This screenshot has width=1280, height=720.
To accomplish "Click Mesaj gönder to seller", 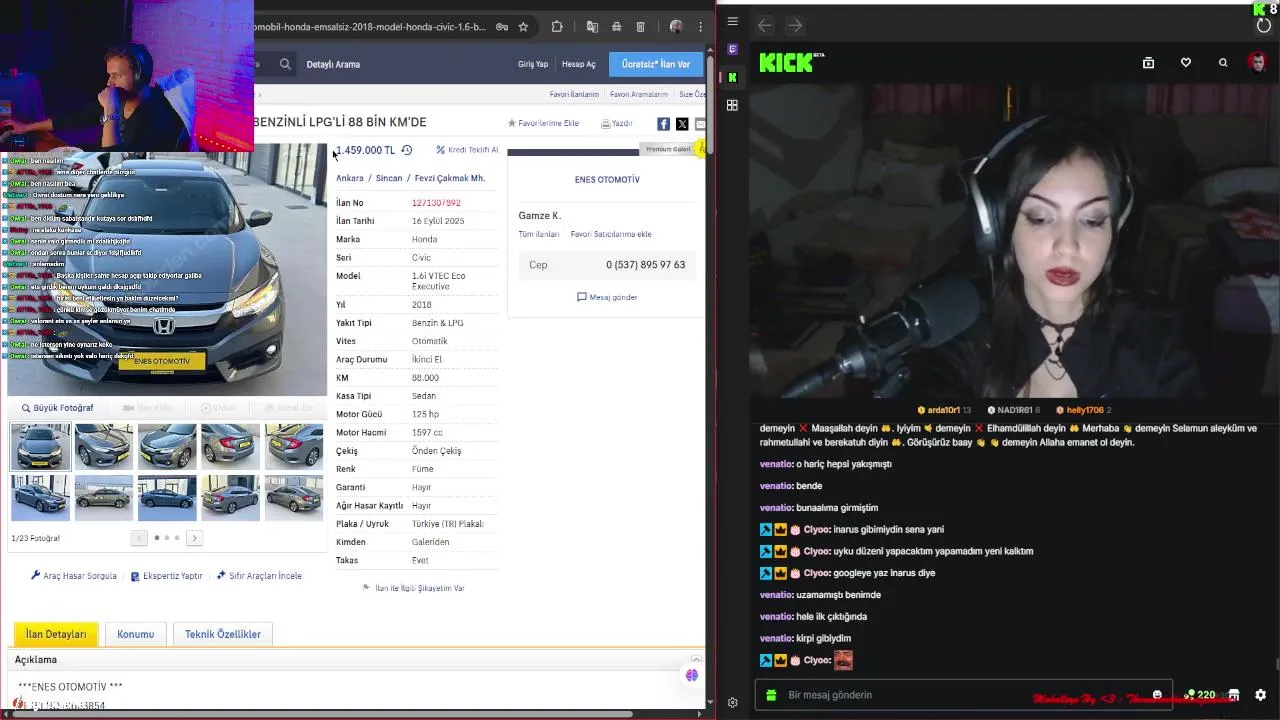I will pos(607,297).
